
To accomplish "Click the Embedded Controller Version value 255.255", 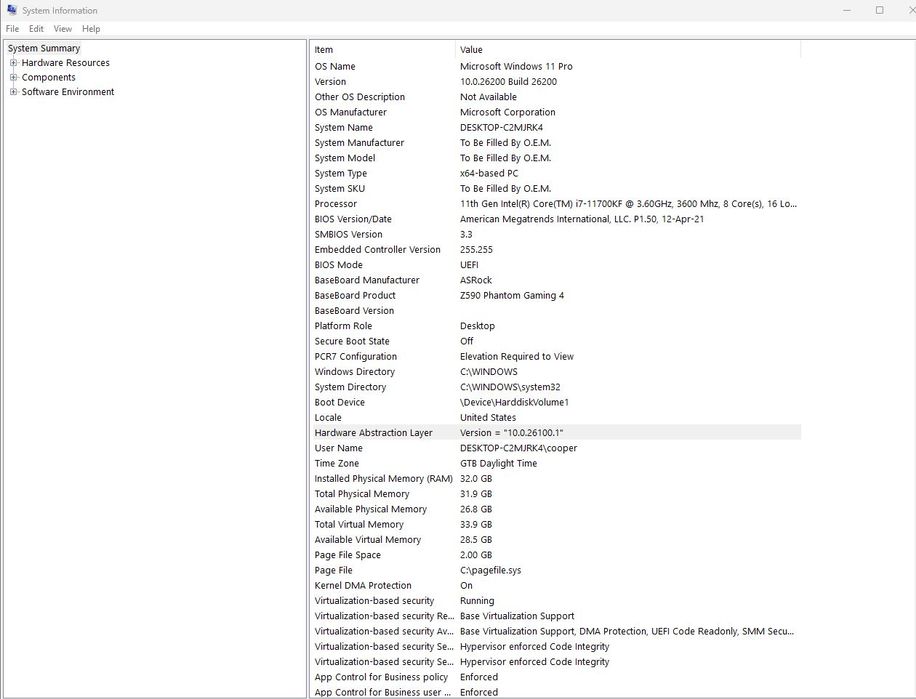I will click(476, 249).
